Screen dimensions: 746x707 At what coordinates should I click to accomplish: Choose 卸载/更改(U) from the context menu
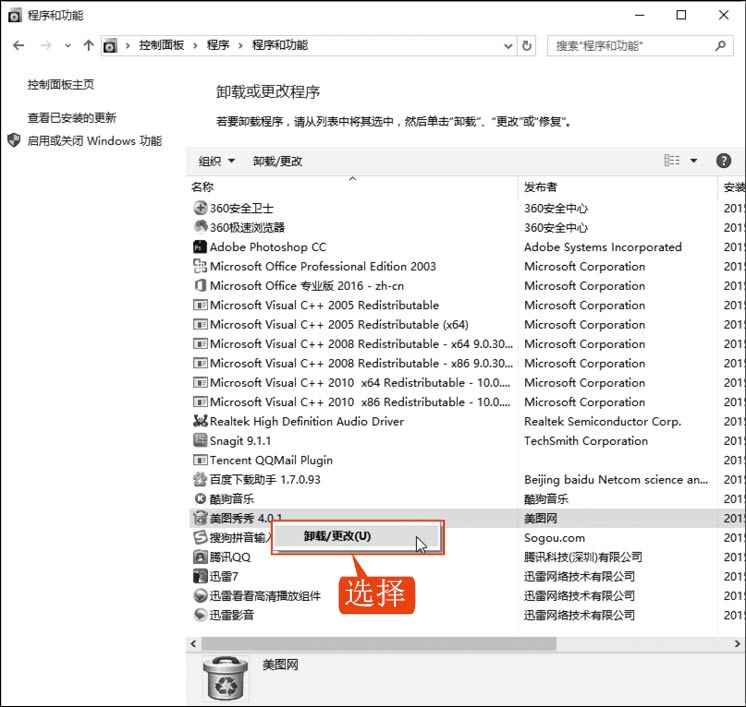click(357, 536)
